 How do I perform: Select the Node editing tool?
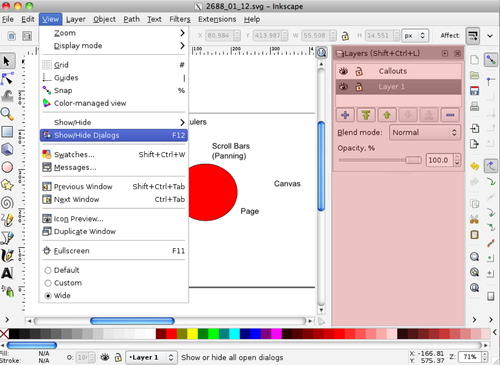(x=7, y=79)
